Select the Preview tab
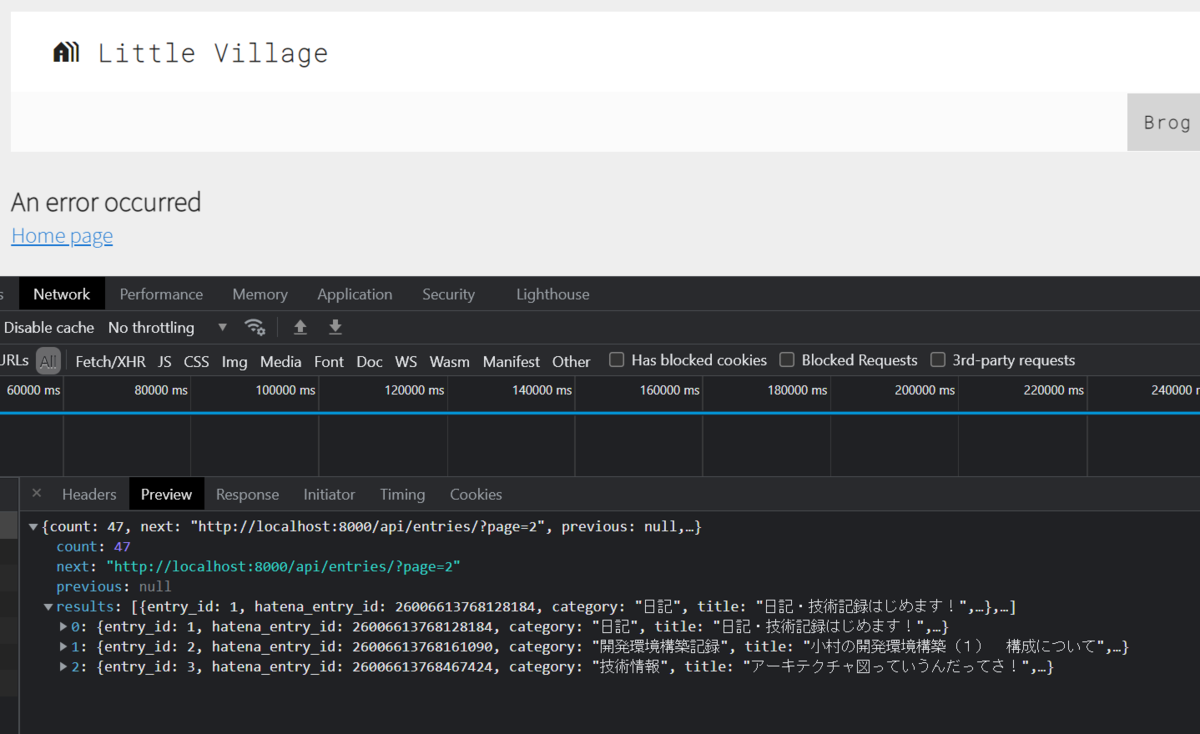 [167, 494]
